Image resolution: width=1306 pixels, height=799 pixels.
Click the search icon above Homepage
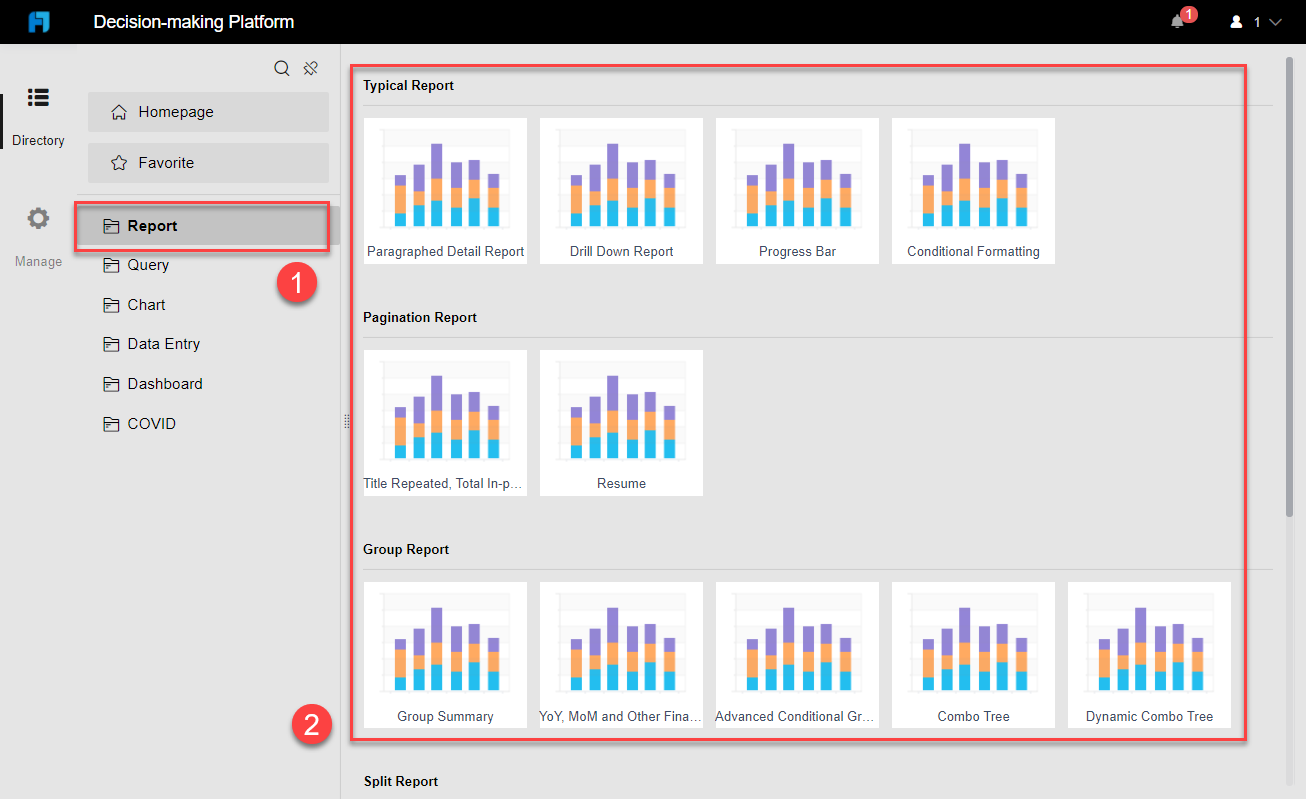coord(282,67)
